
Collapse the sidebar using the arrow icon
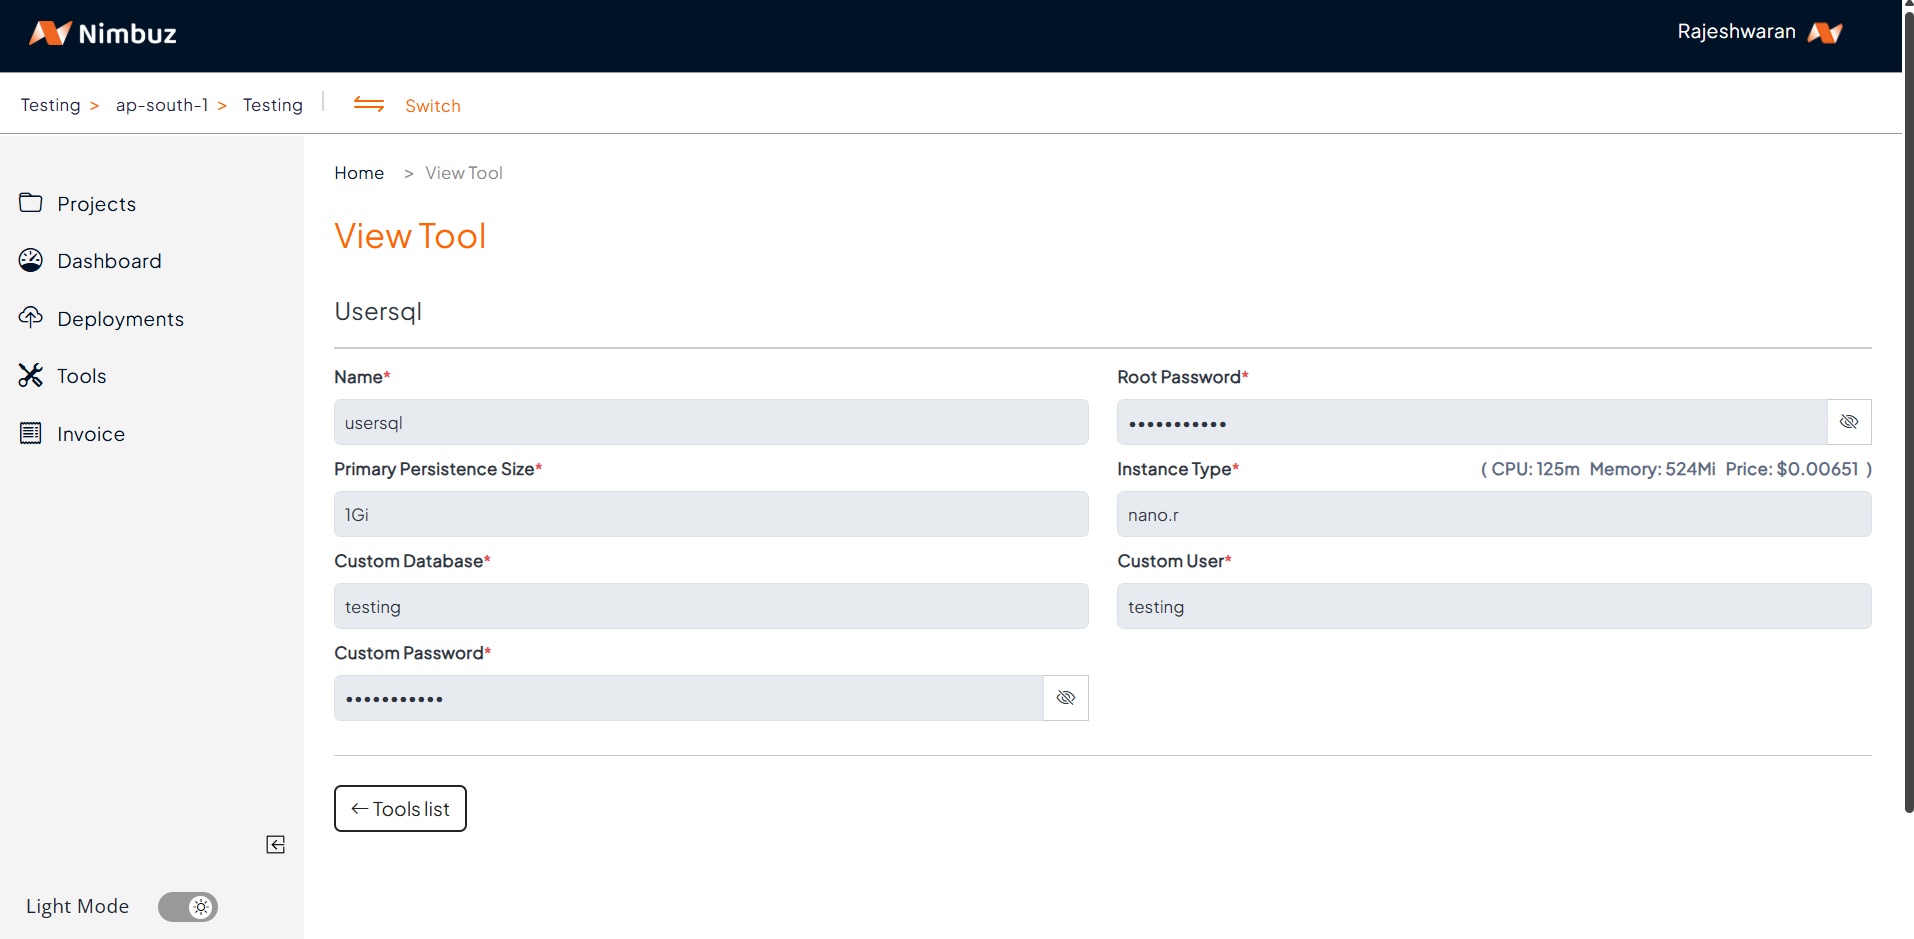[276, 845]
